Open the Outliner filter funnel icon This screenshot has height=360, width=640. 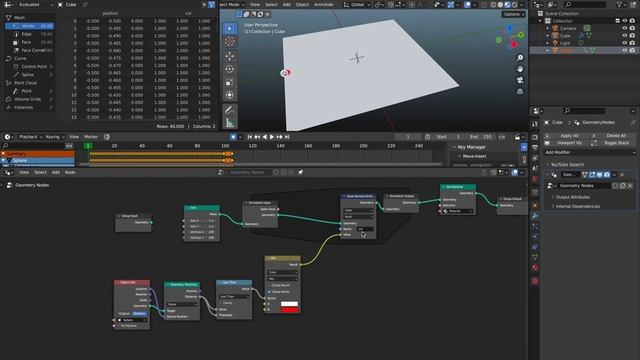tap(620, 4)
